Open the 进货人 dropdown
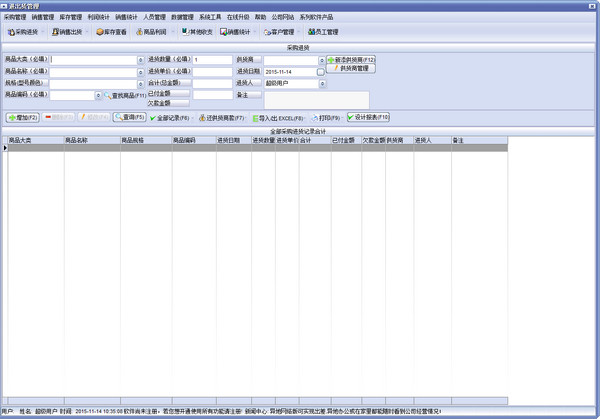Screen dimensions: 600x419 (321, 84)
